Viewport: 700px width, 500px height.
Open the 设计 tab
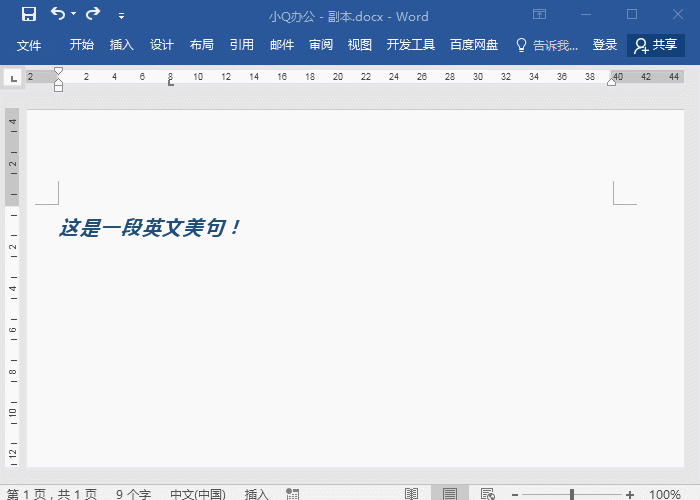162,45
